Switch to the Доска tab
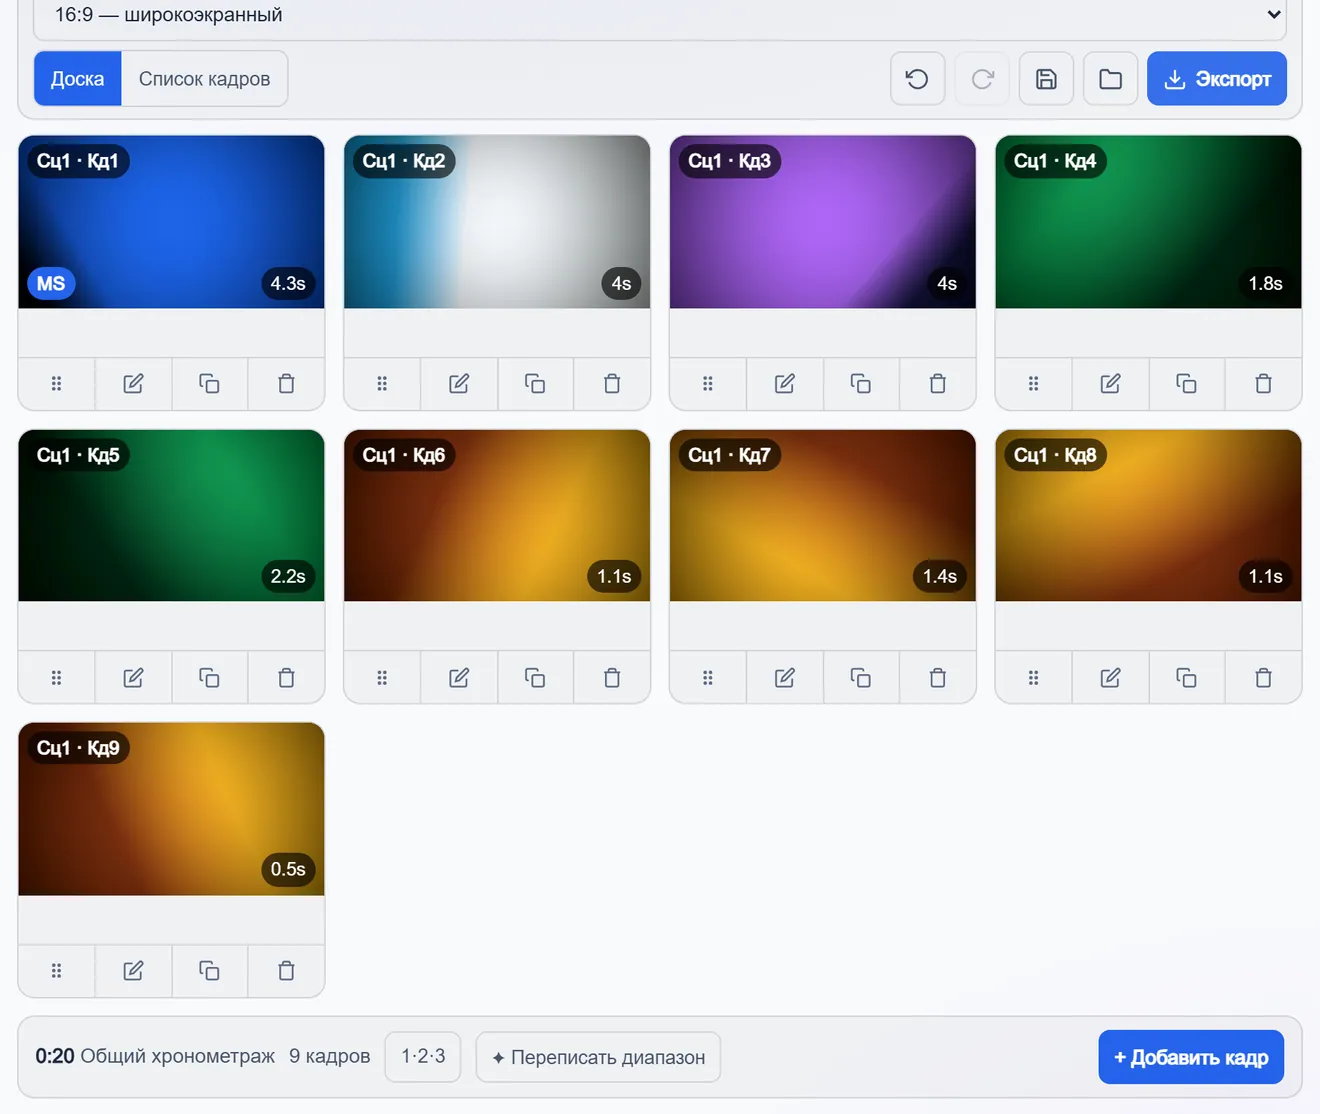The width and height of the screenshot is (1320, 1114). point(78,79)
